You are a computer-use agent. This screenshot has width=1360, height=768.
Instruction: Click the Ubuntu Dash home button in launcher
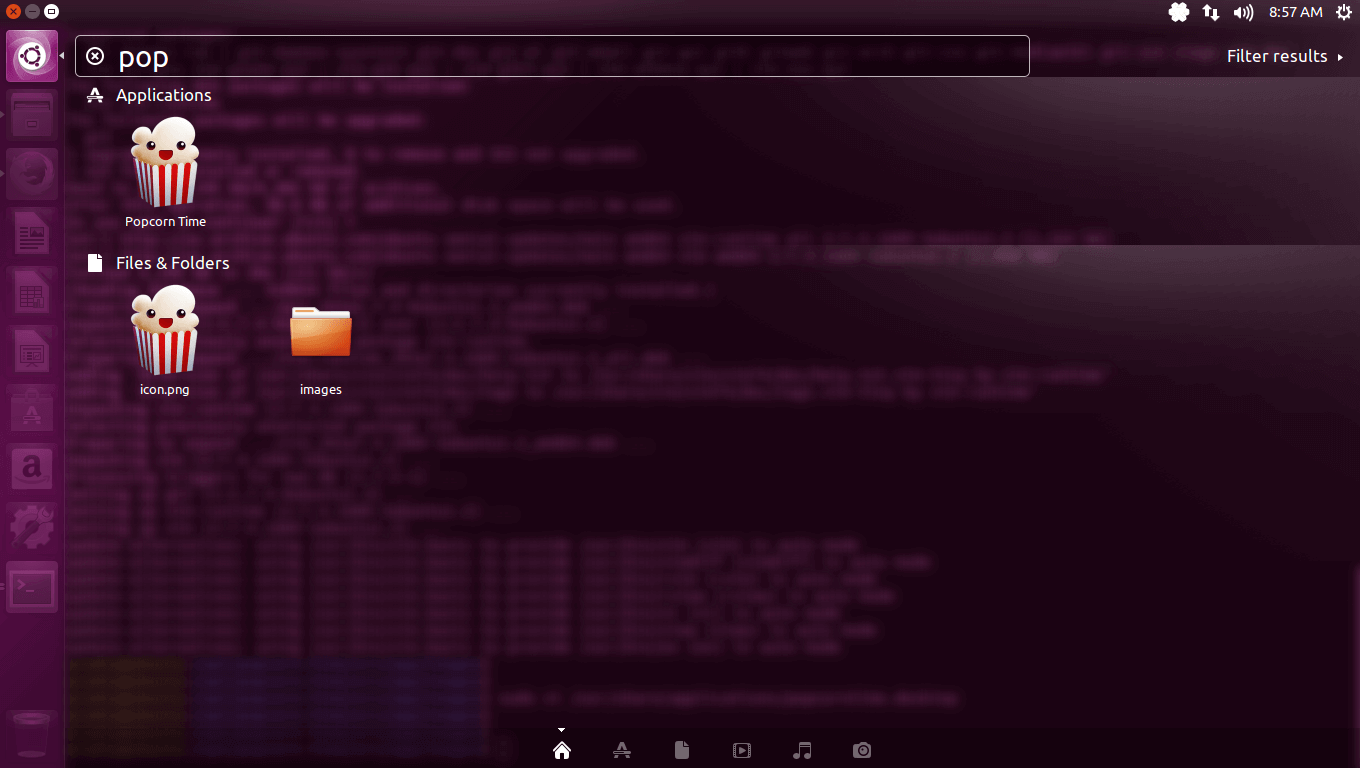click(x=32, y=56)
